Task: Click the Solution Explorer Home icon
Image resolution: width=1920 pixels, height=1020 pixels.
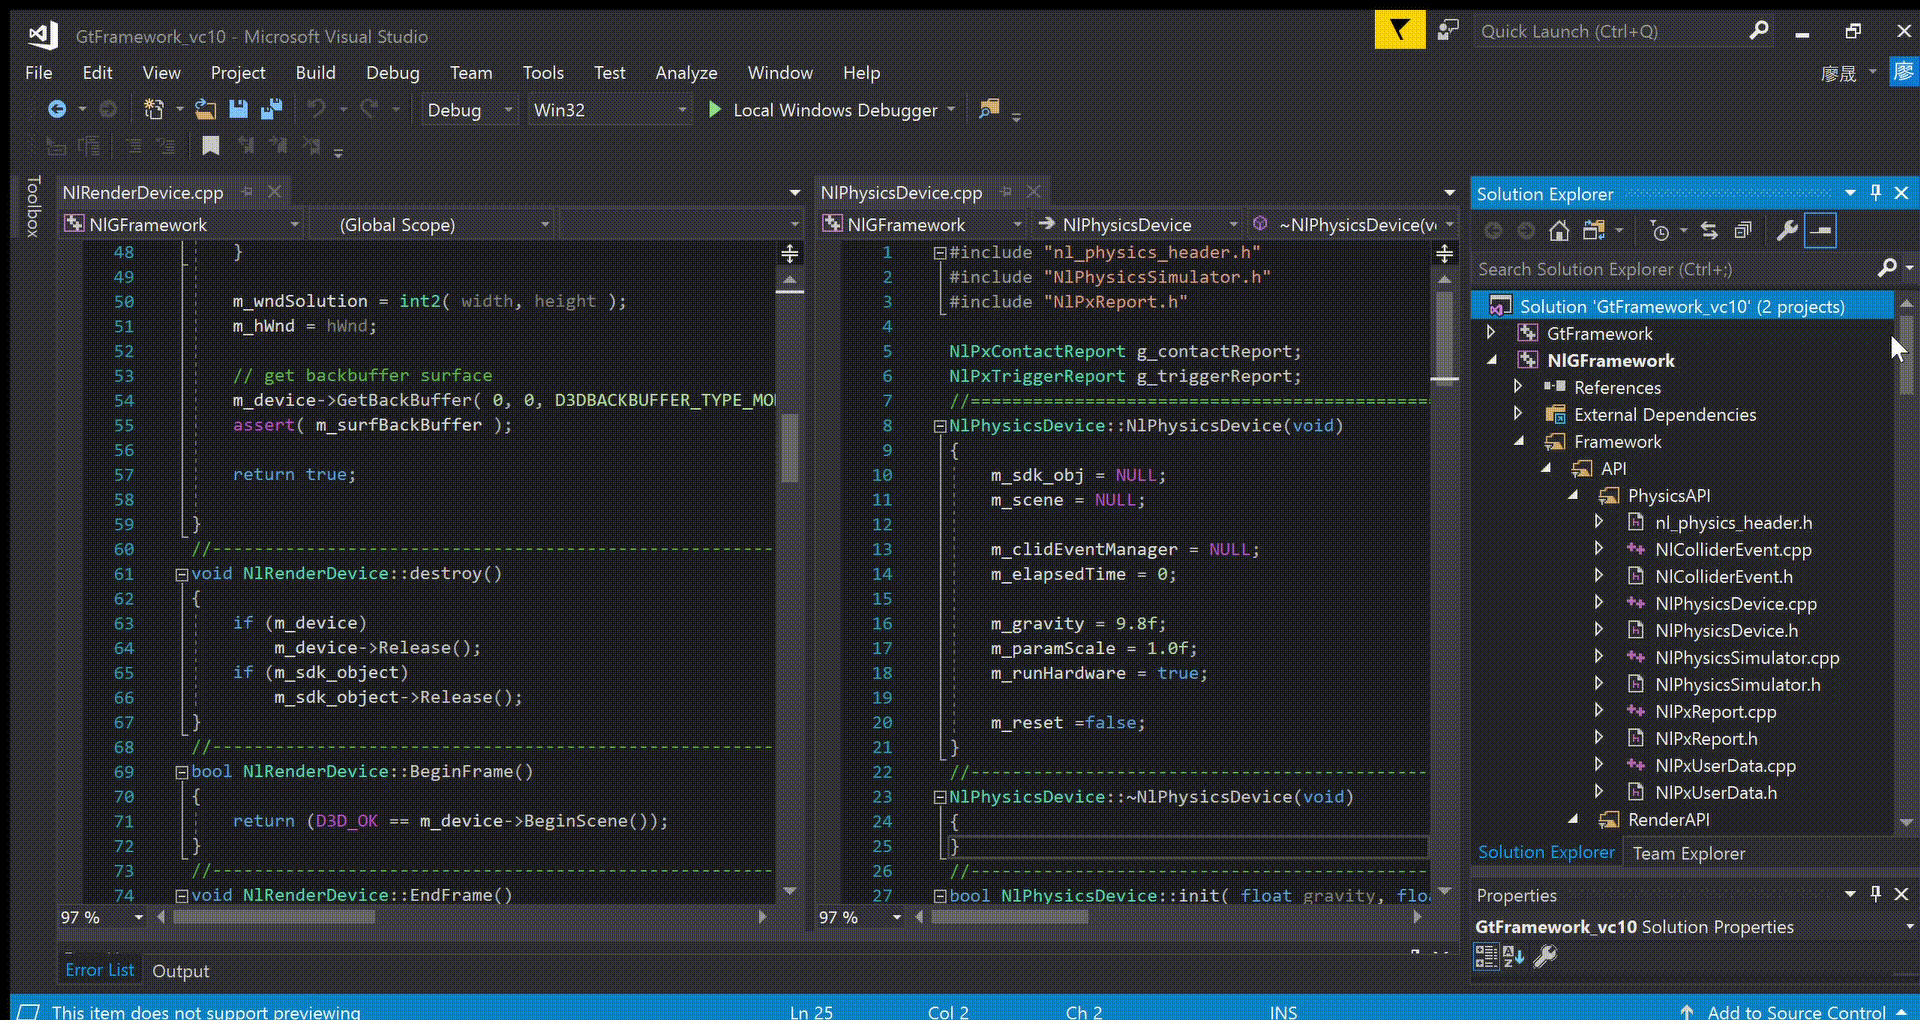Action: pyautogui.click(x=1558, y=231)
